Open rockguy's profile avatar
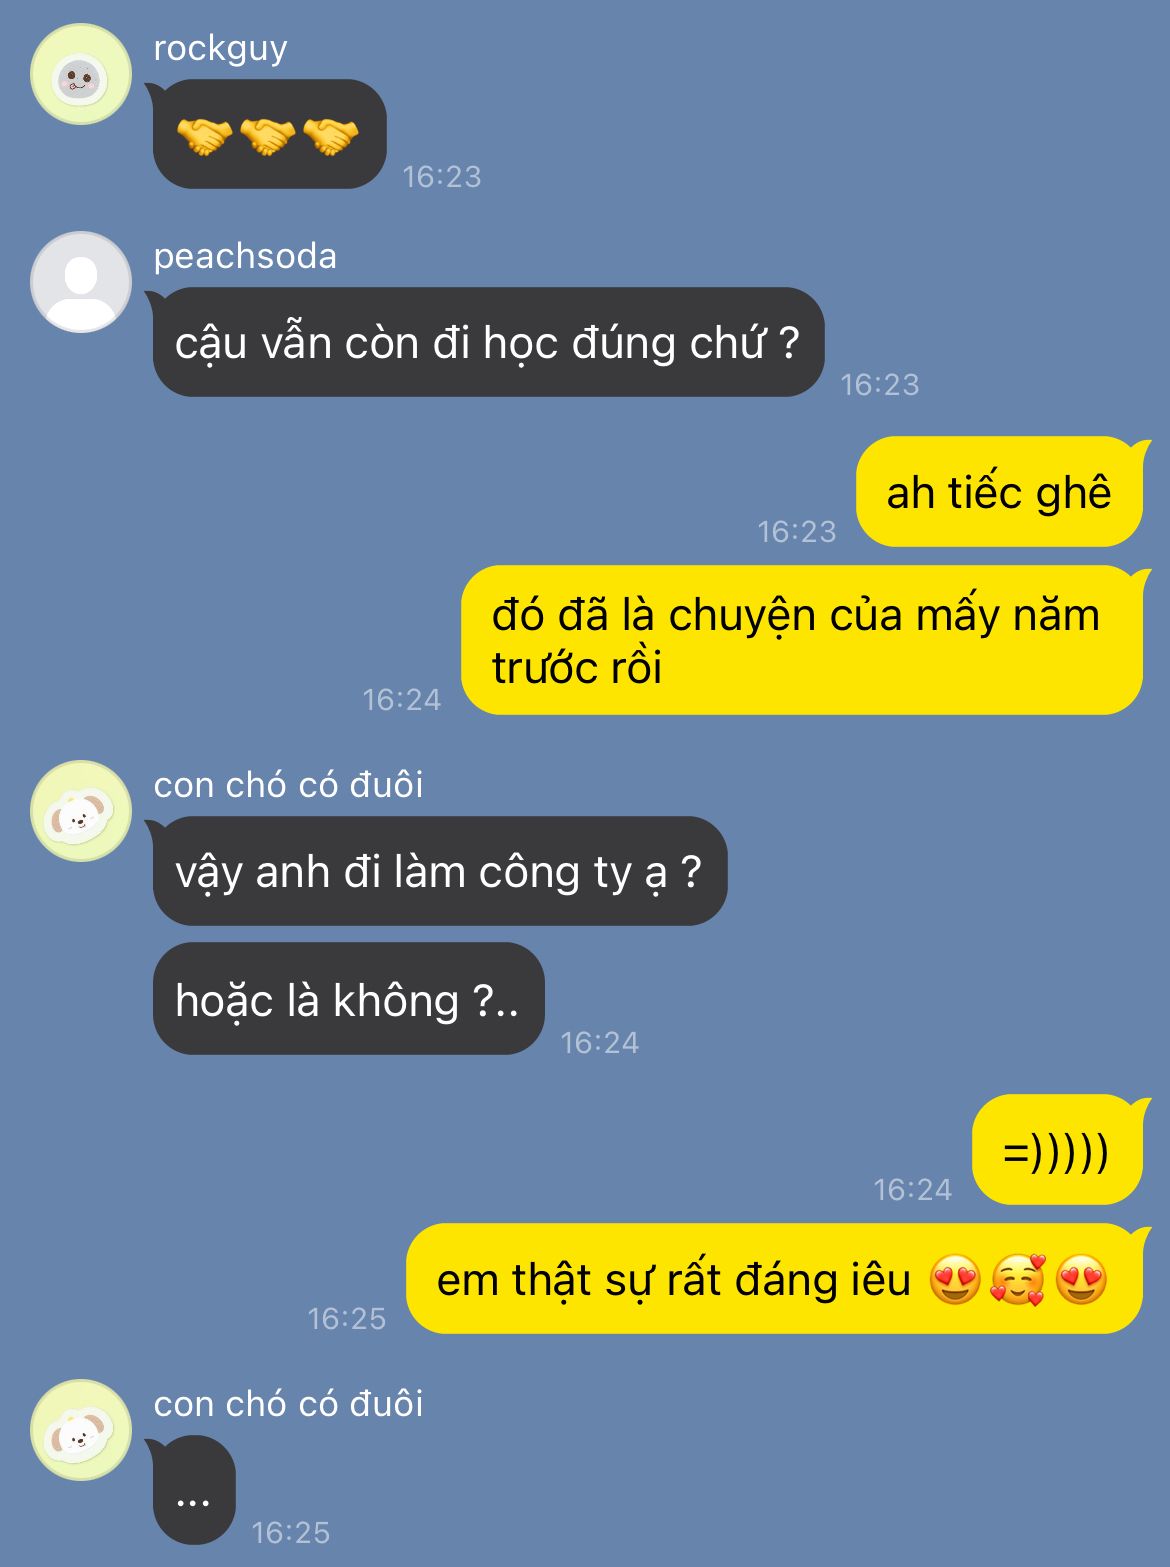This screenshot has height=1567, width=1170. coord(81,75)
